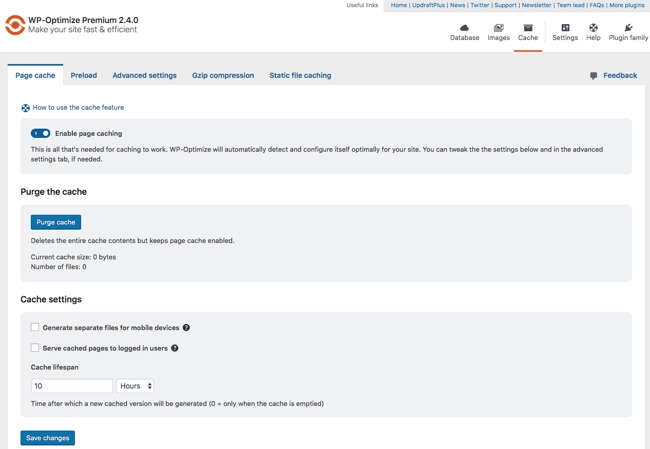Viewport: 650px width, 449px height.
Task: Open the Help lifebuoy icon
Action: click(x=593, y=28)
